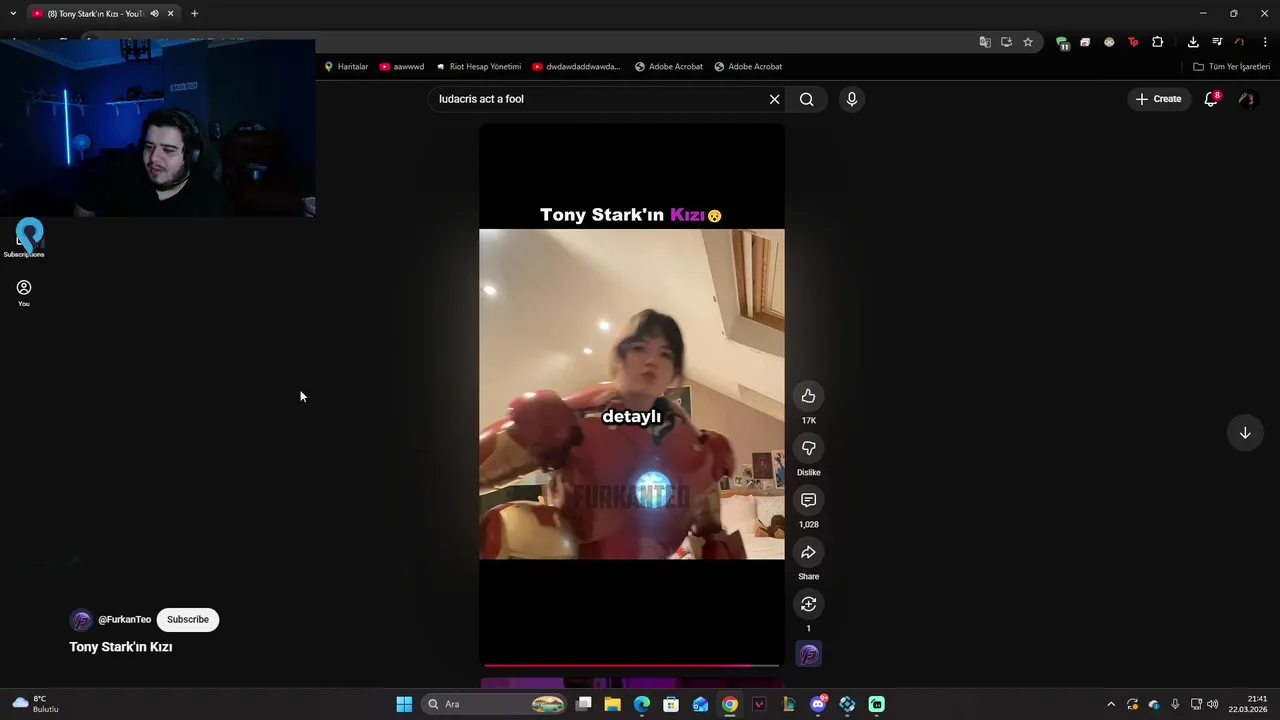Viewport: 1280px width, 720px height.
Task: Open File Explorer from taskbar
Action: (x=613, y=704)
